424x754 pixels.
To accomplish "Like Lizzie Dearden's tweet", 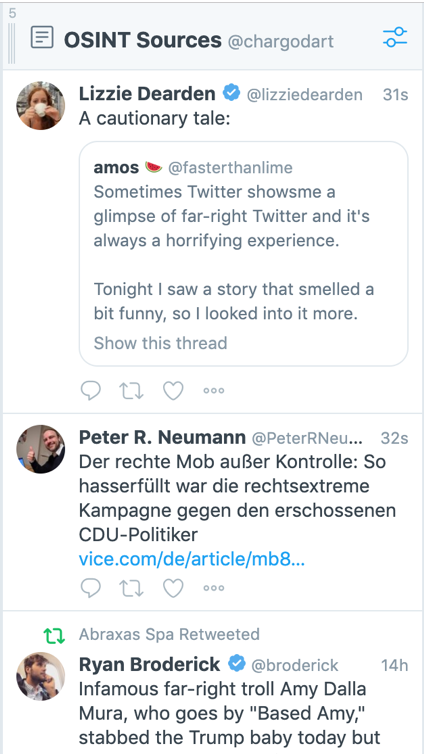I will pyautogui.click(x=173, y=390).
